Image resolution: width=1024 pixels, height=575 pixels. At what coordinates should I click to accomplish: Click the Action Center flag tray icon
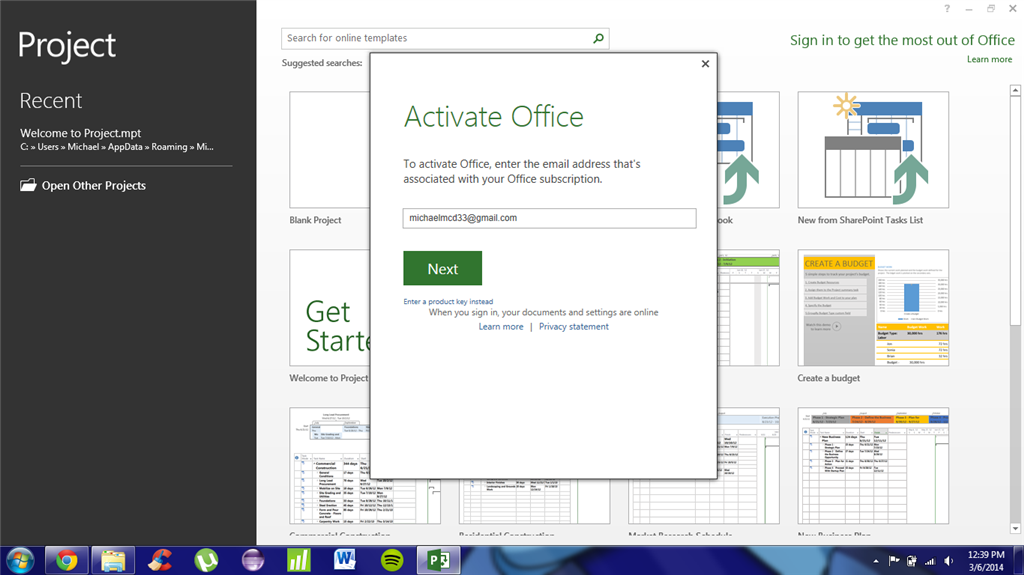coord(894,561)
